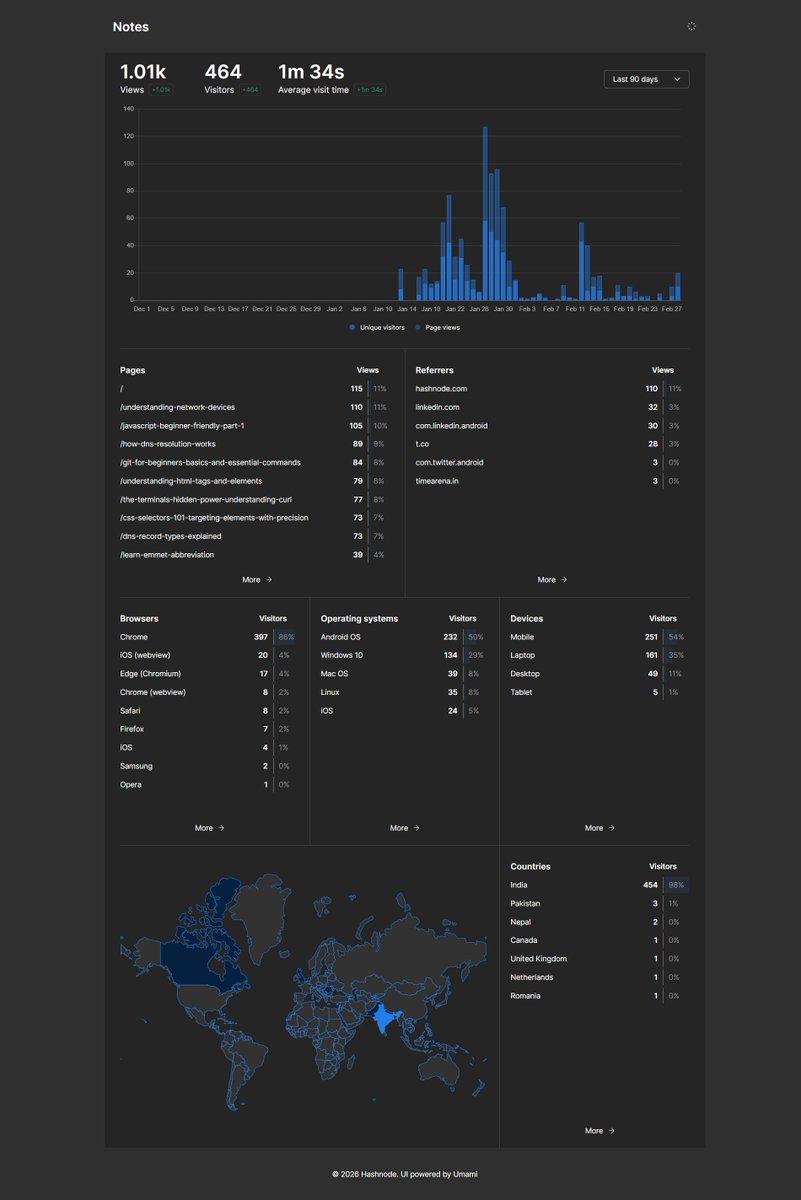
Task: Click More under the Devices list
Action: [600, 828]
